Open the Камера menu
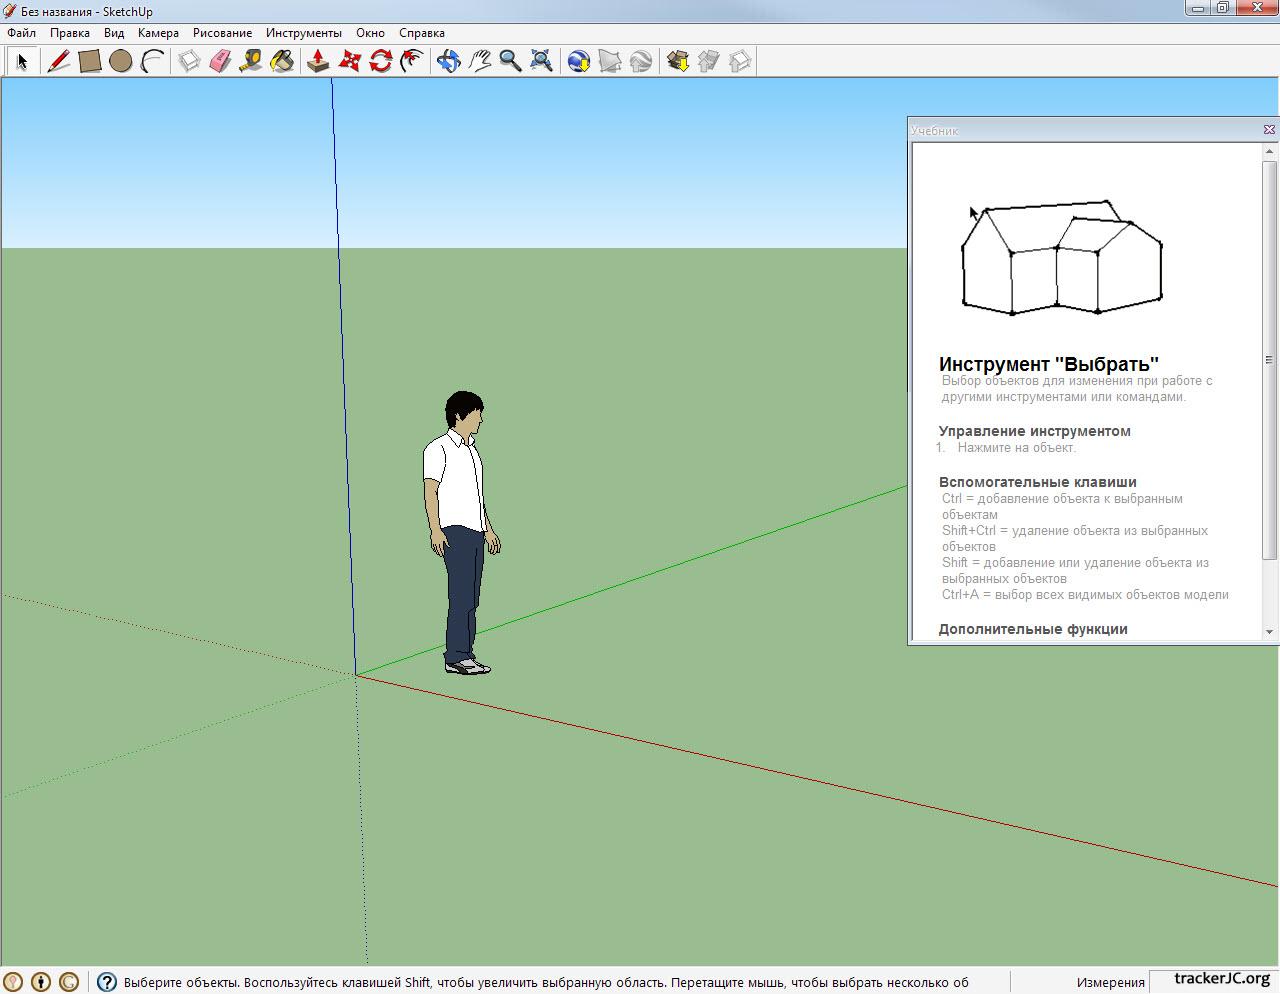 tap(158, 33)
